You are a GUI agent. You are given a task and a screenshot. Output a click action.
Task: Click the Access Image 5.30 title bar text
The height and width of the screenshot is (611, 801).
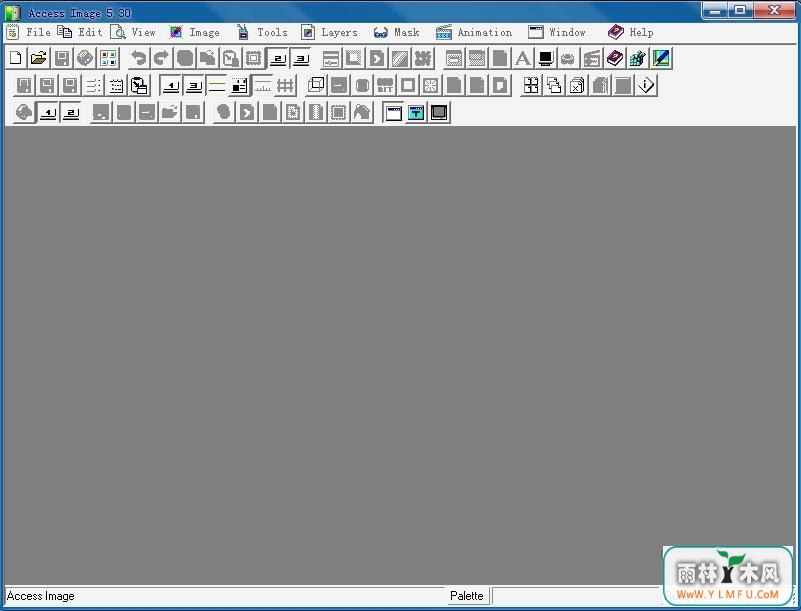point(80,13)
